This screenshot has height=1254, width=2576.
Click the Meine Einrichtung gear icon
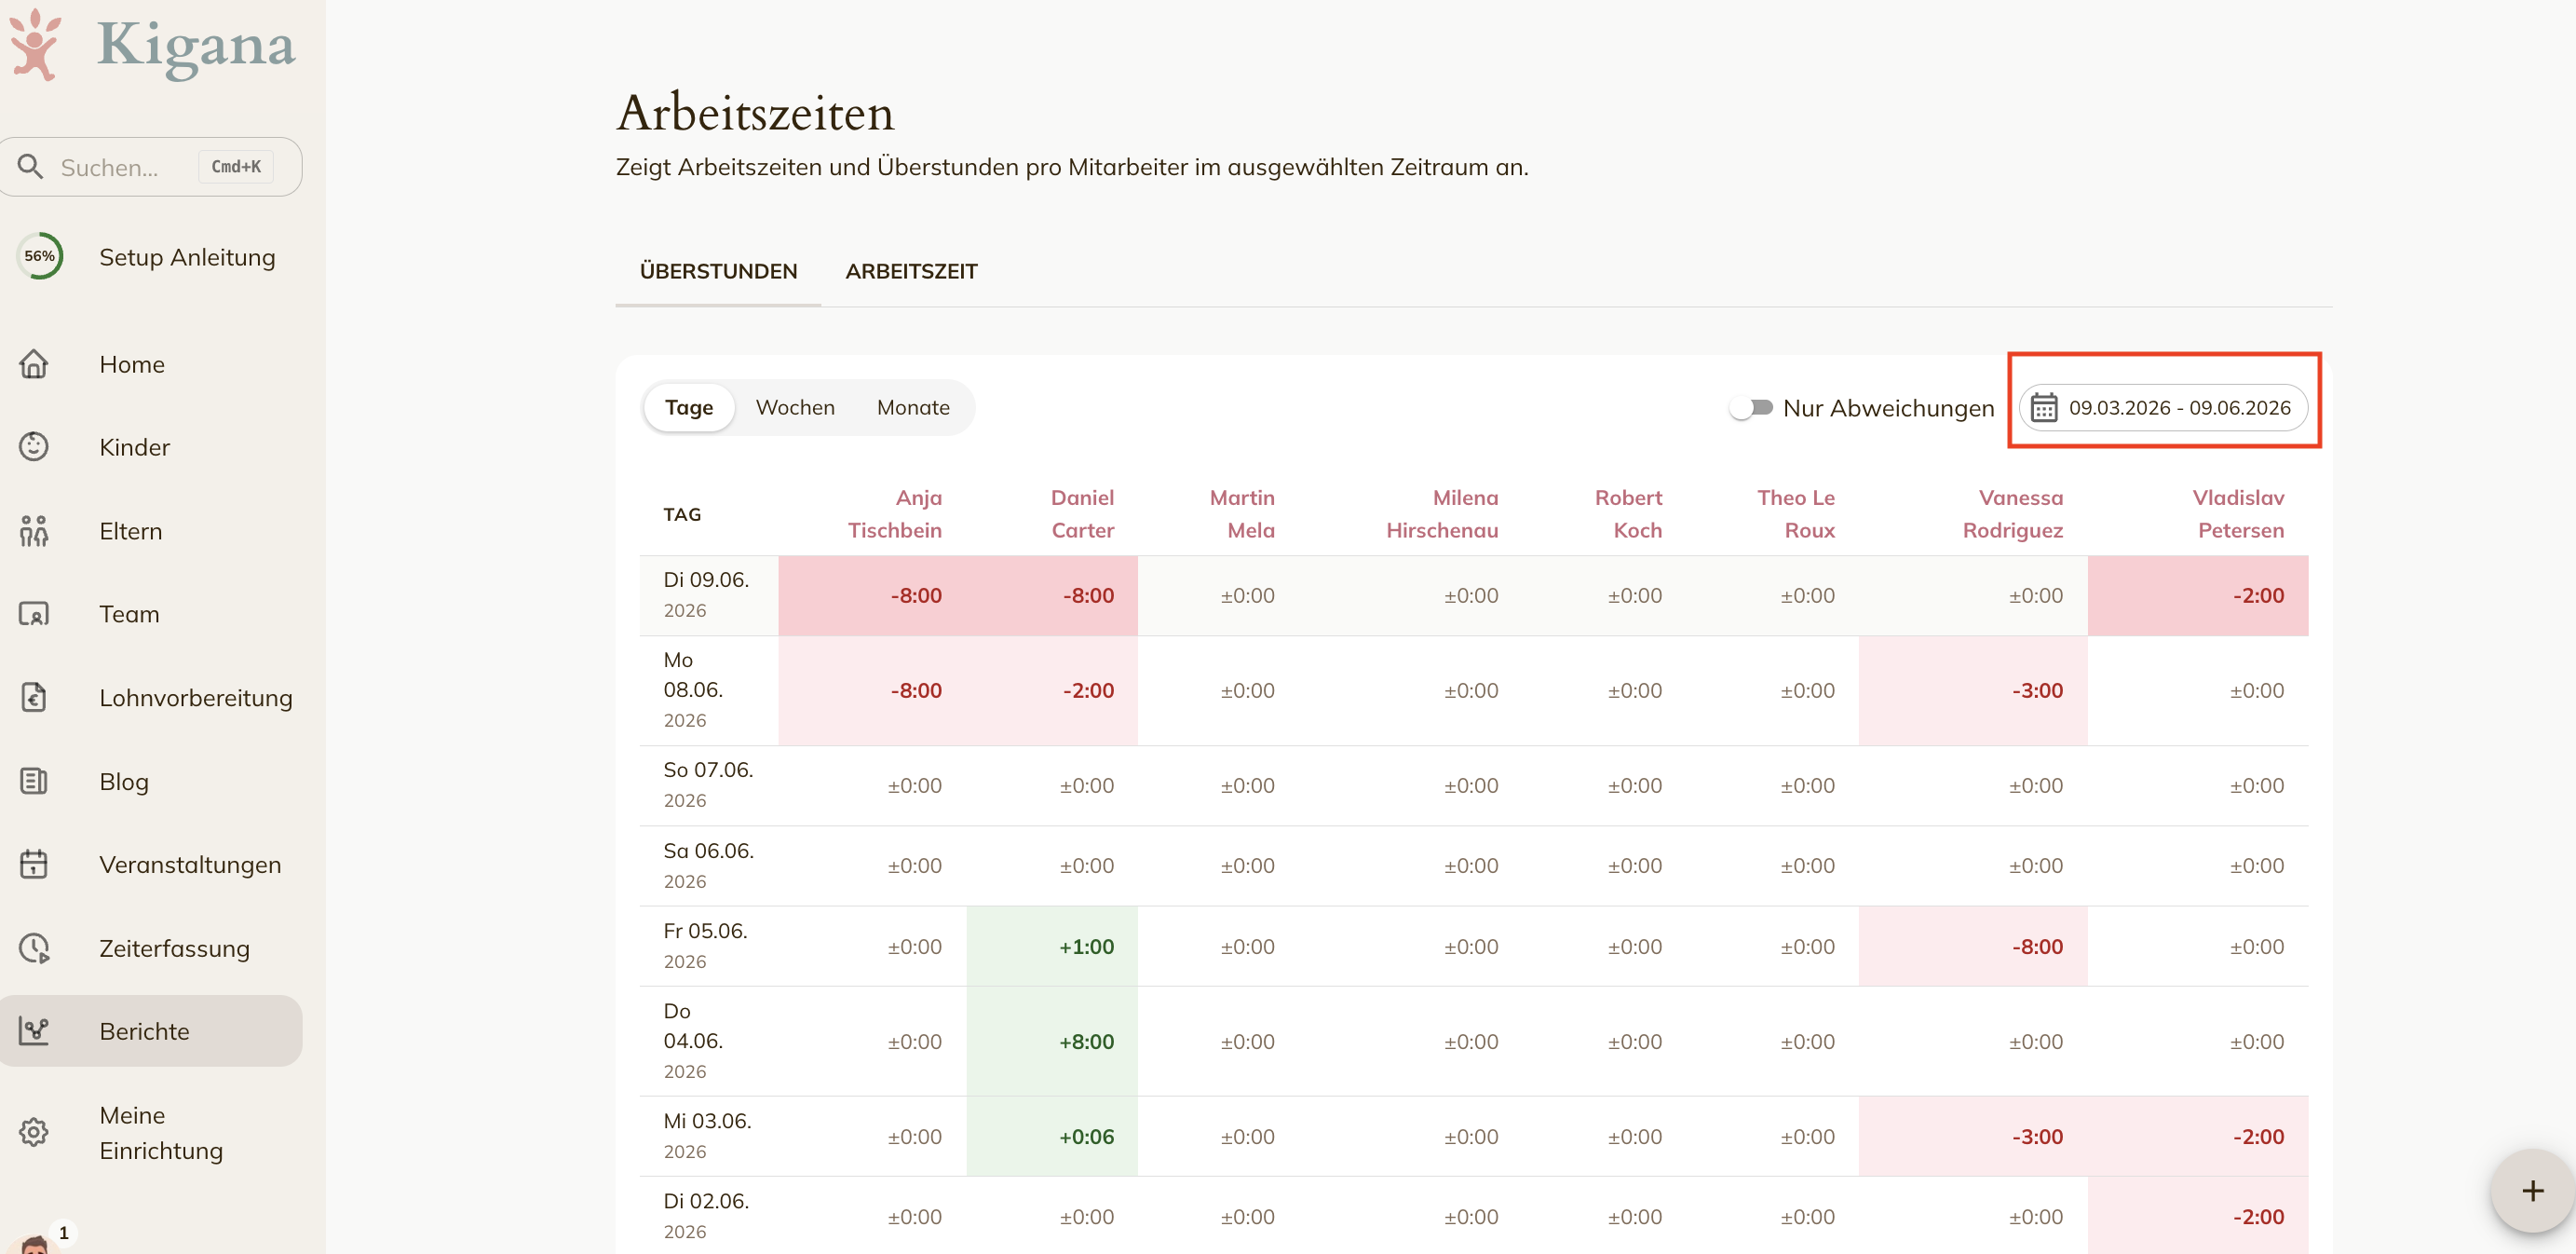click(34, 1132)
